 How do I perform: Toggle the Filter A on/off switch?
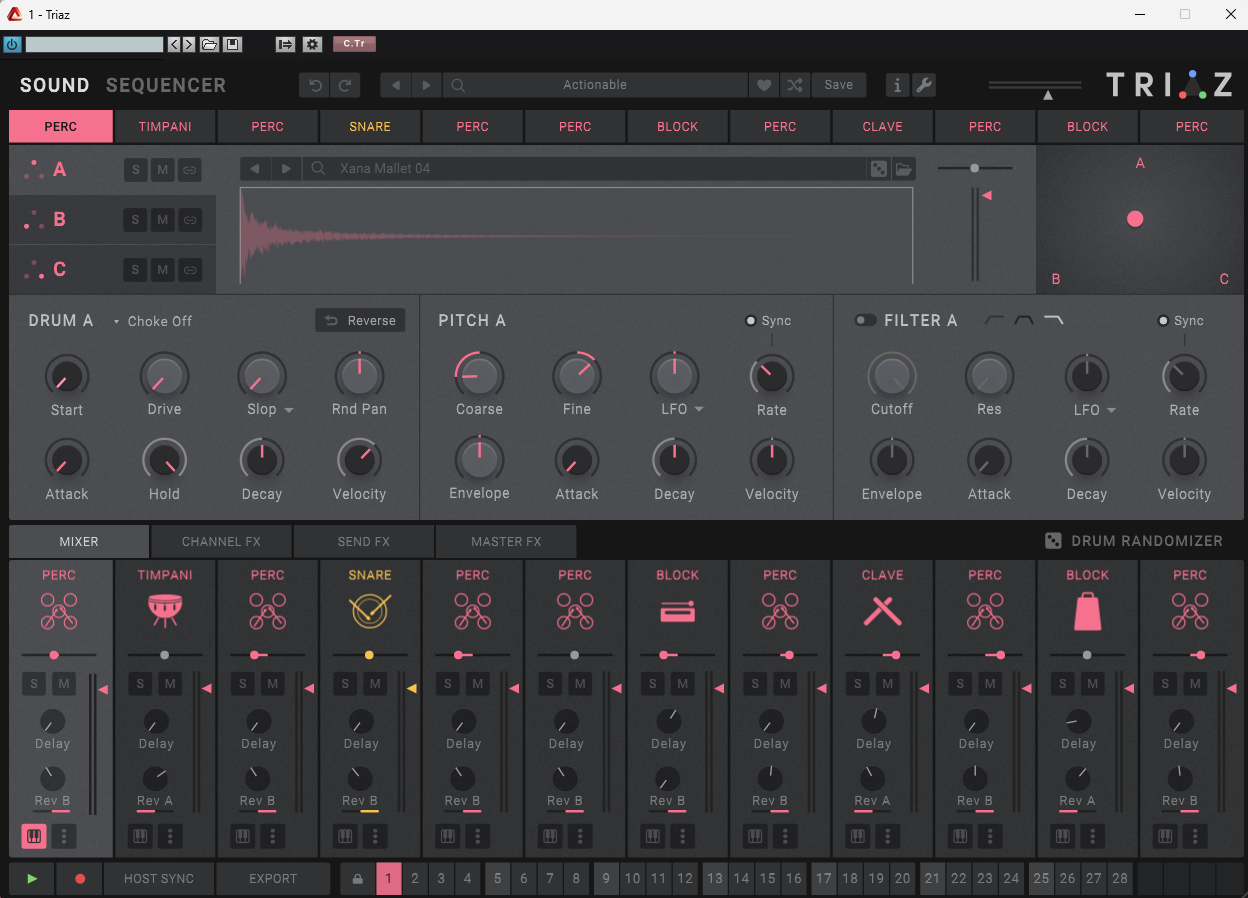click(x=865, y=321)
